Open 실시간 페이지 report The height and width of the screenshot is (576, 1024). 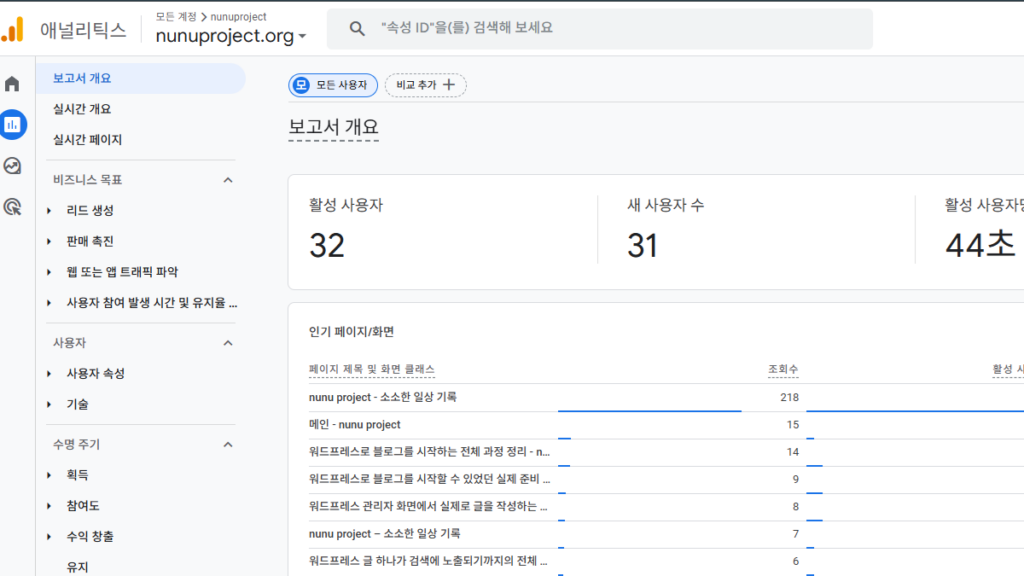87,140
